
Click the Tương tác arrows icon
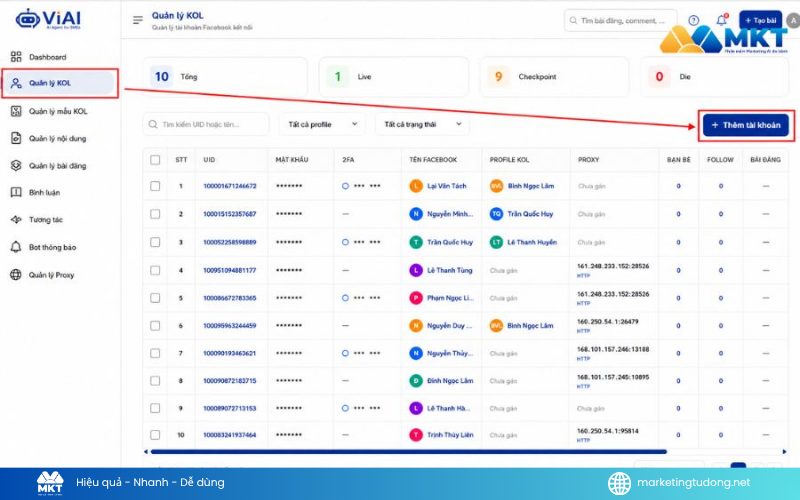16,220
